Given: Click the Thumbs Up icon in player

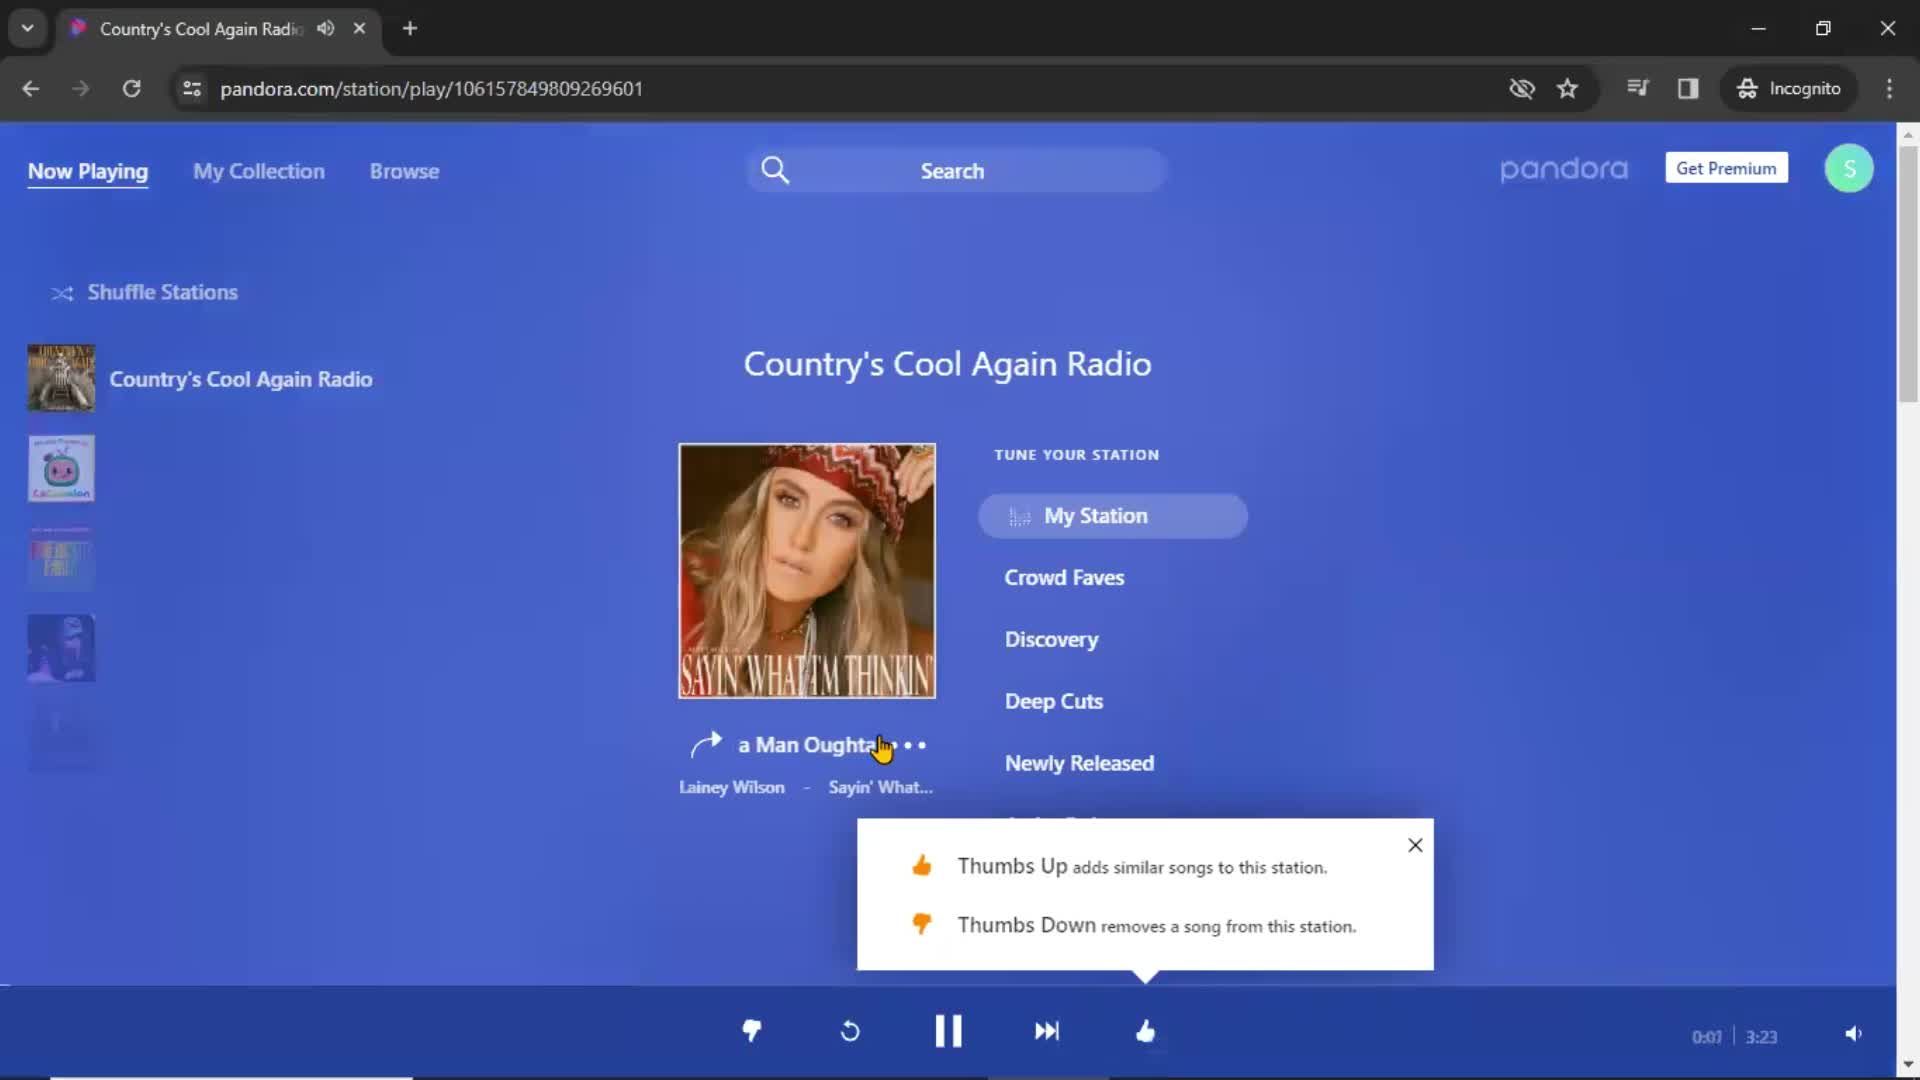Looking at the screenshot, I should pyautogui.click(x=1145, y=1031).
